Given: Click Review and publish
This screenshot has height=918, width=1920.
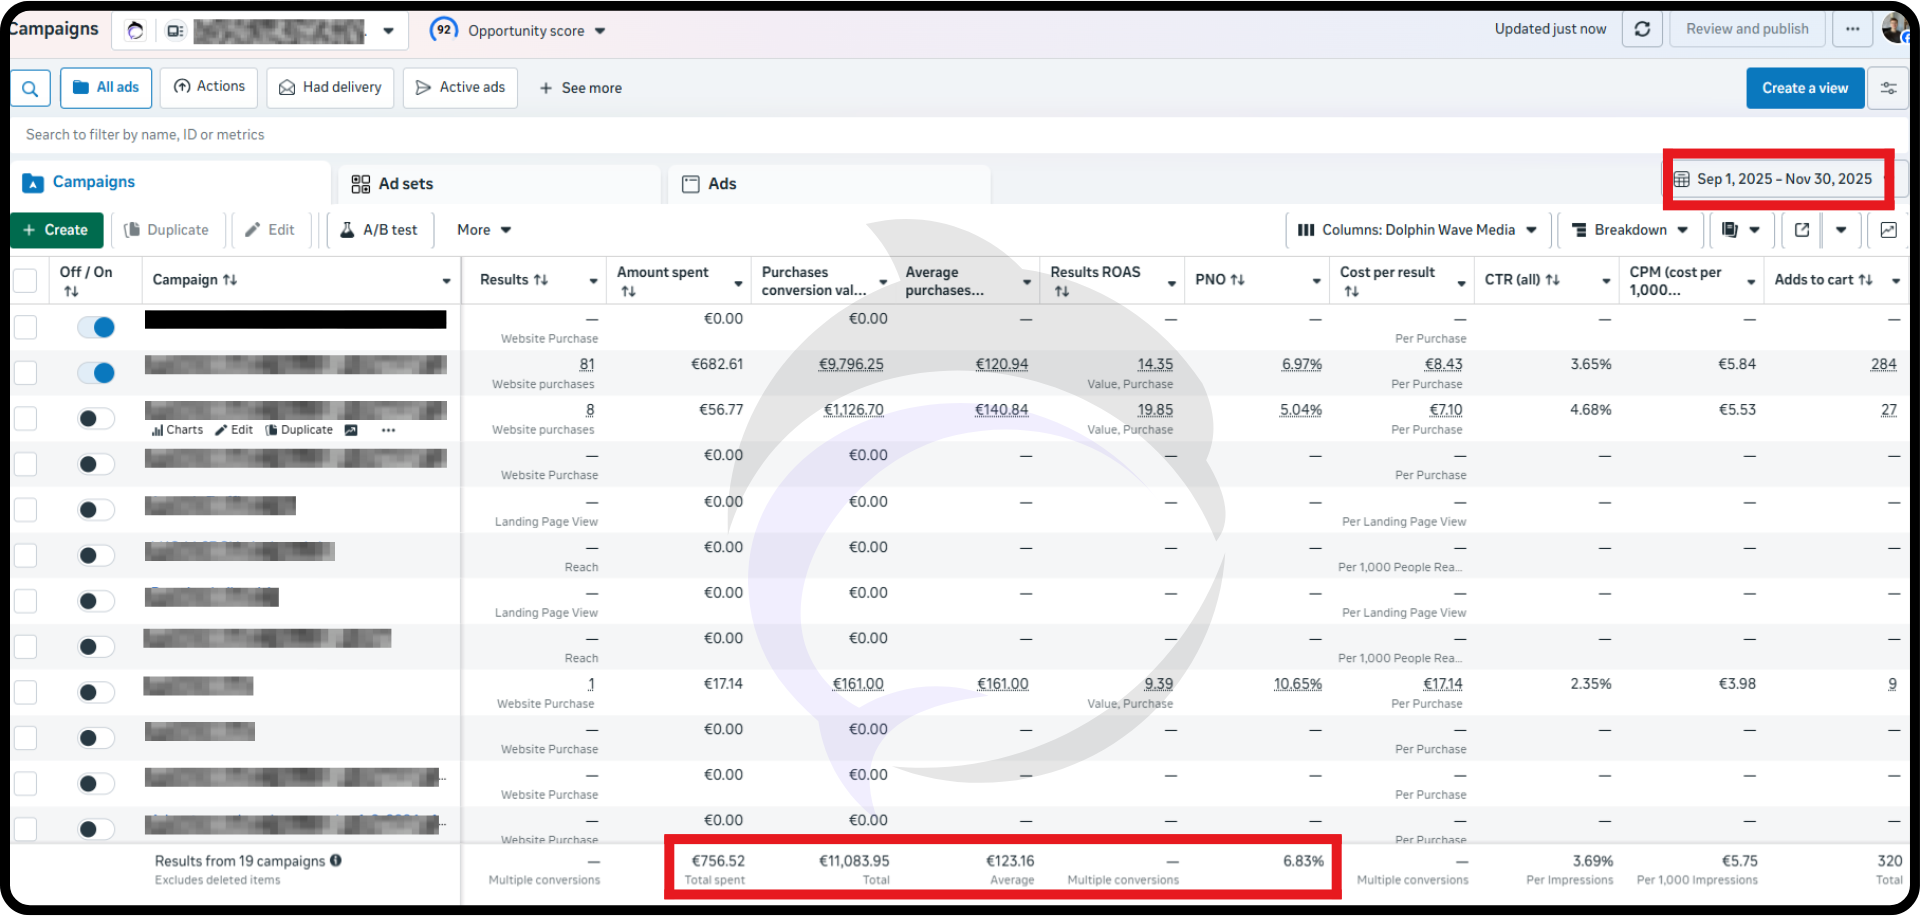Looking at the screenshot, I should click(1747, 29).
